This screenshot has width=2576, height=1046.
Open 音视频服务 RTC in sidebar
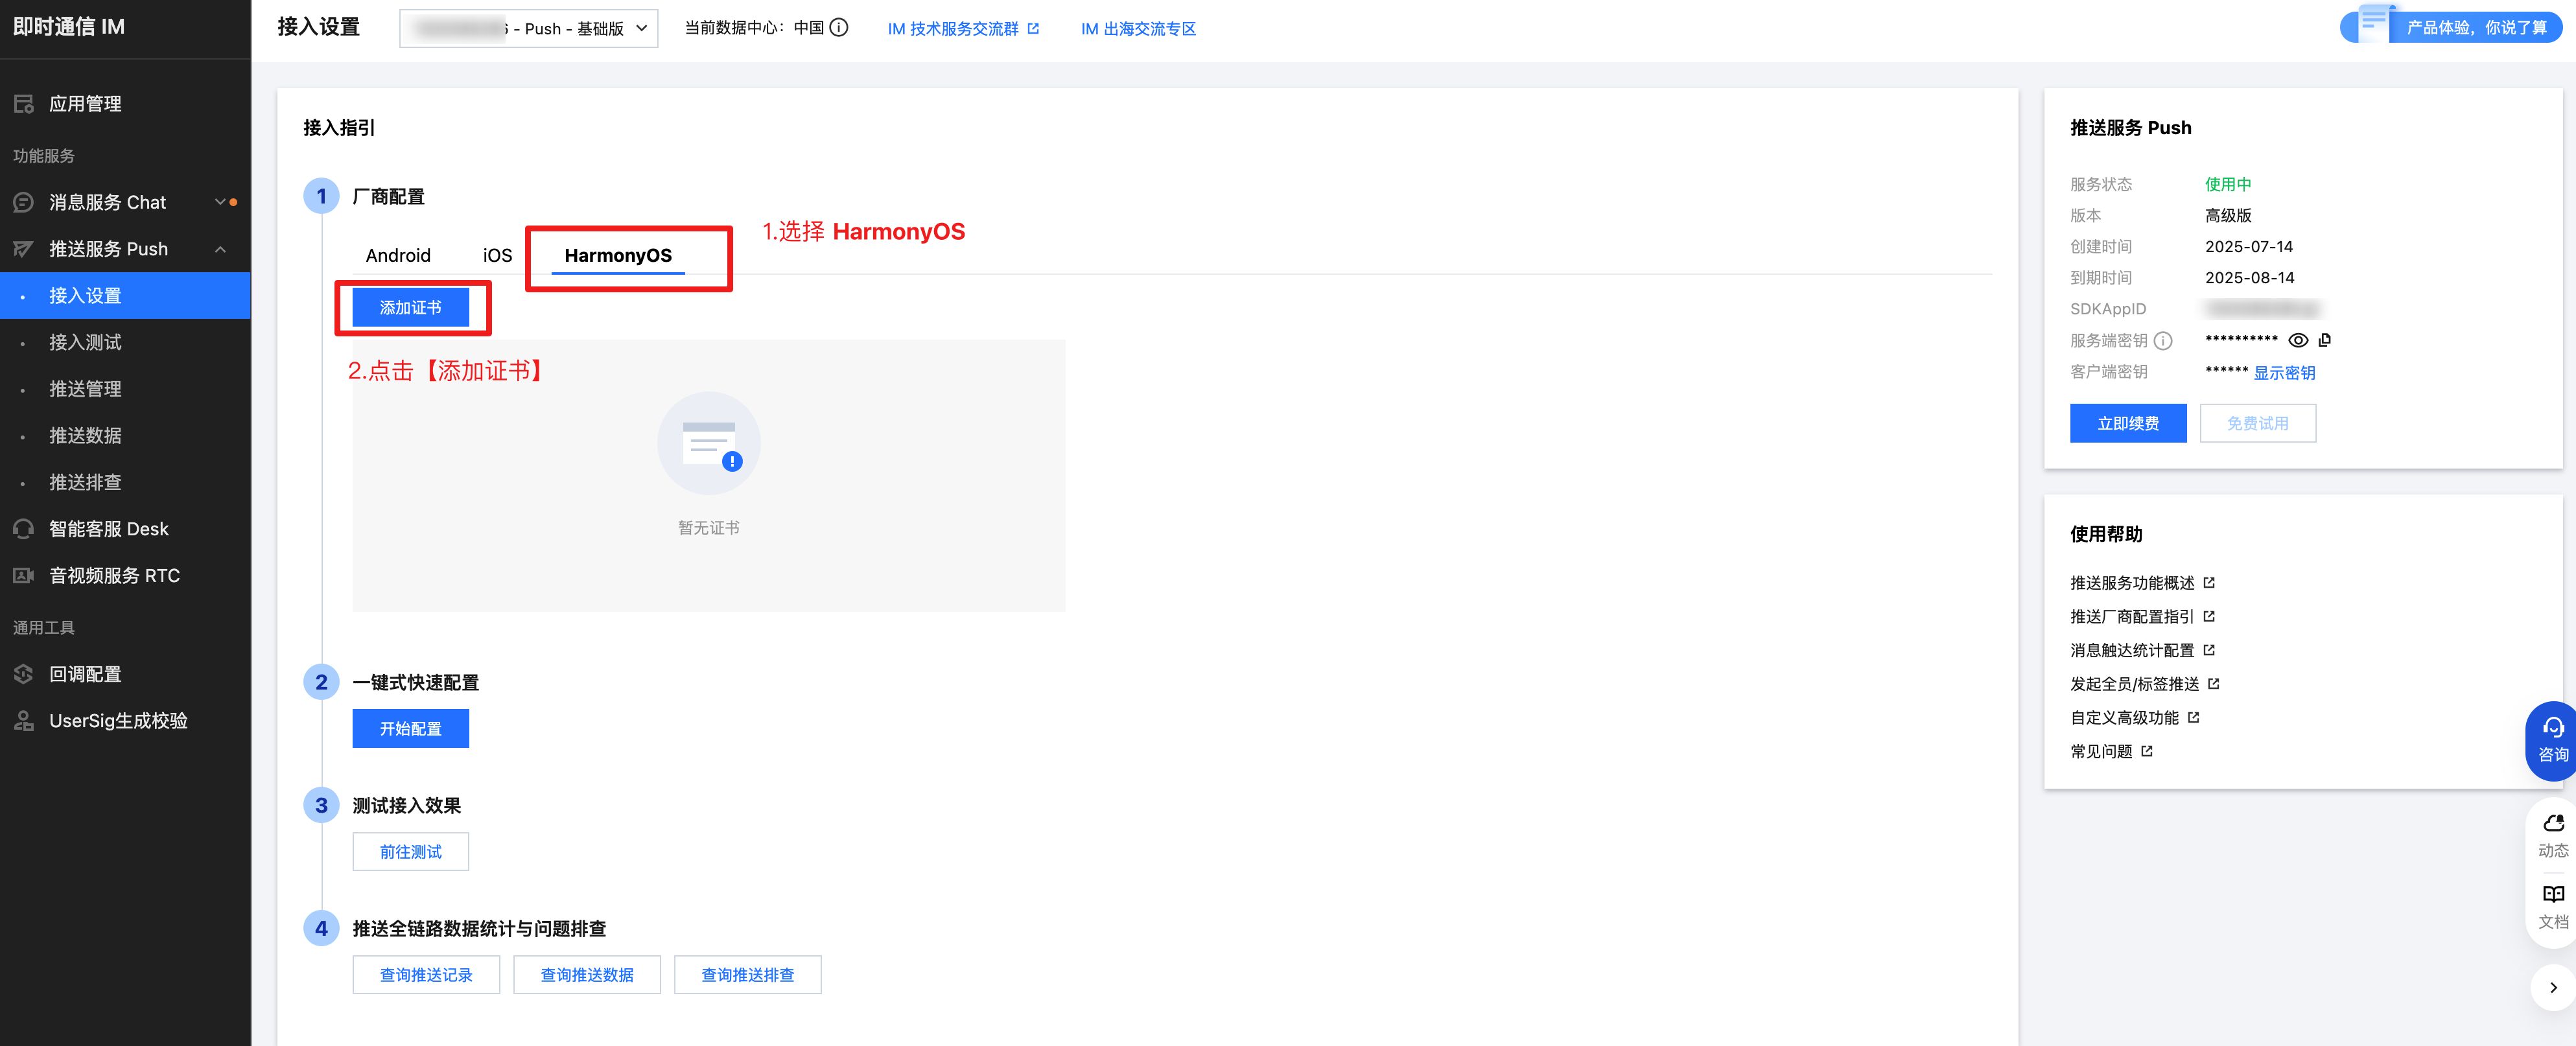click(x=114, y=576)
